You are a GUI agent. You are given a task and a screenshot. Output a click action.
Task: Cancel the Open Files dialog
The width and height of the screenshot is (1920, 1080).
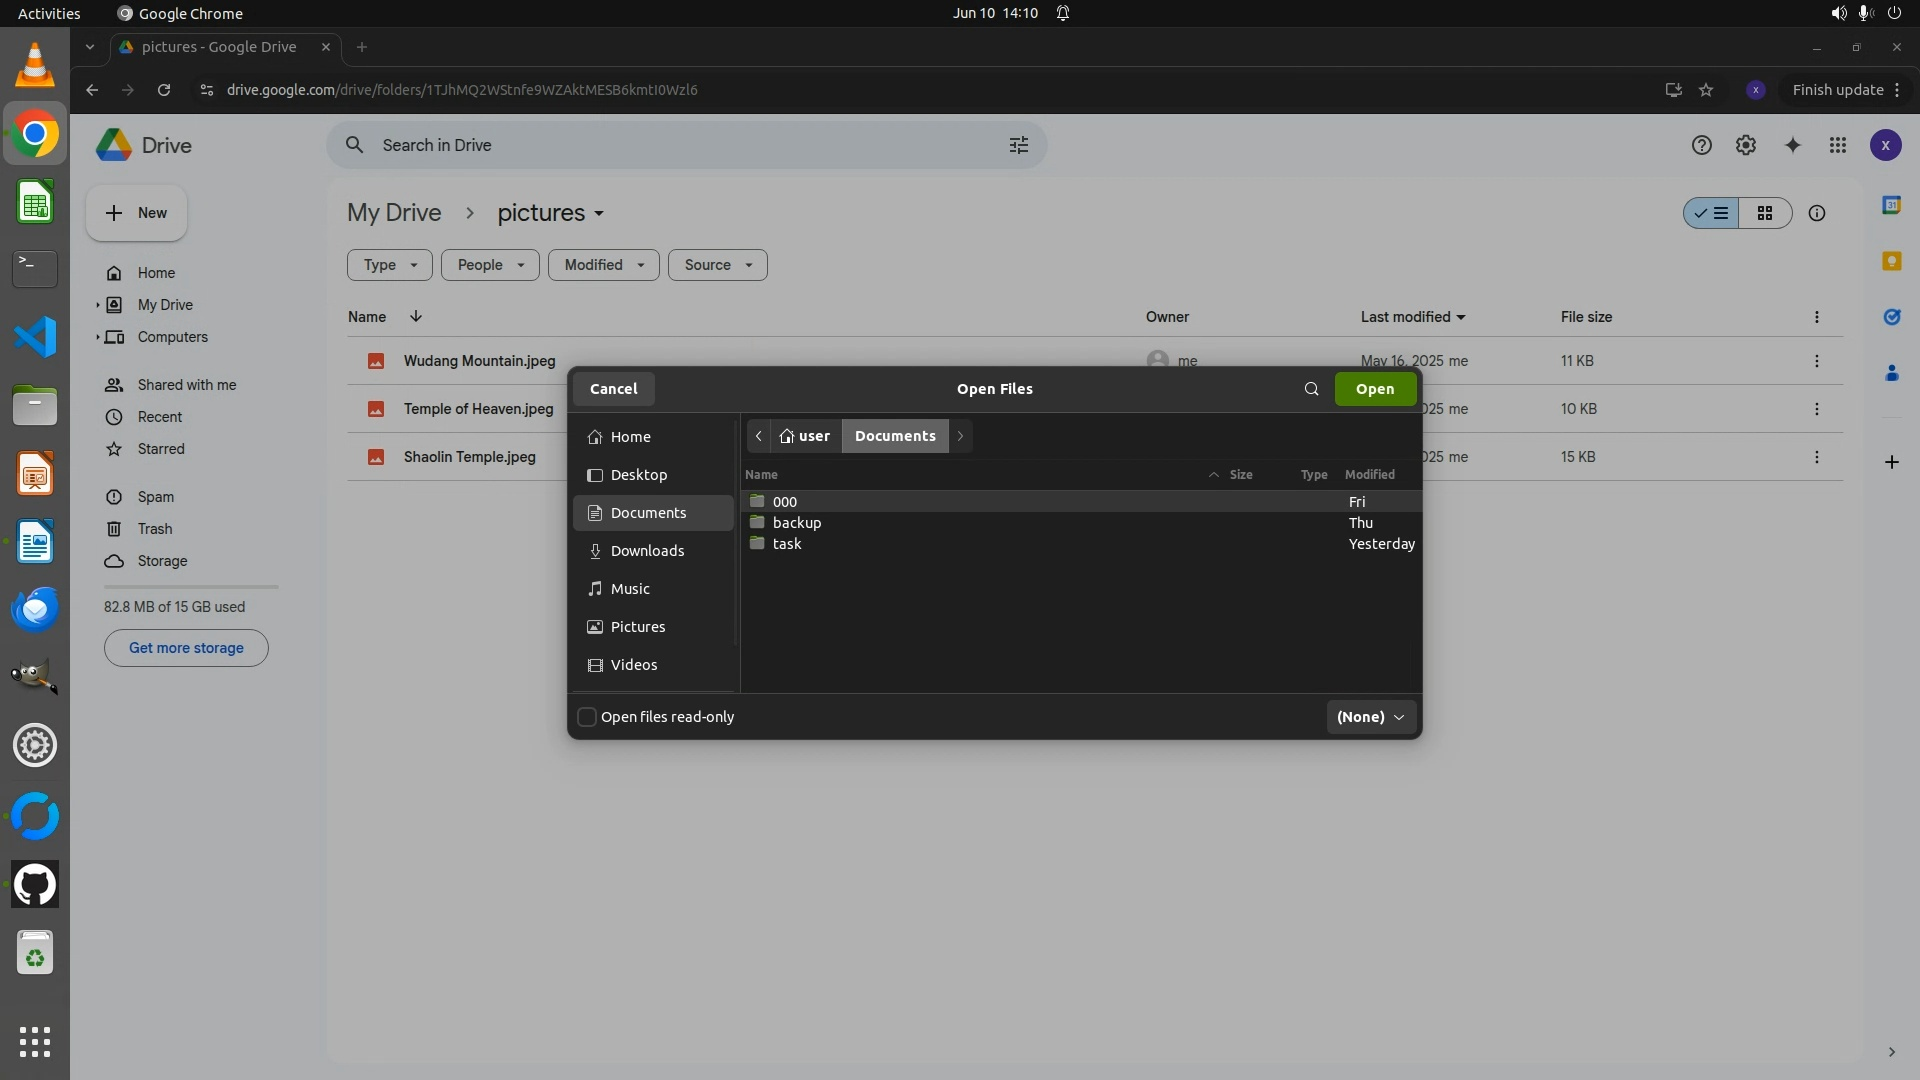point(613,389)
